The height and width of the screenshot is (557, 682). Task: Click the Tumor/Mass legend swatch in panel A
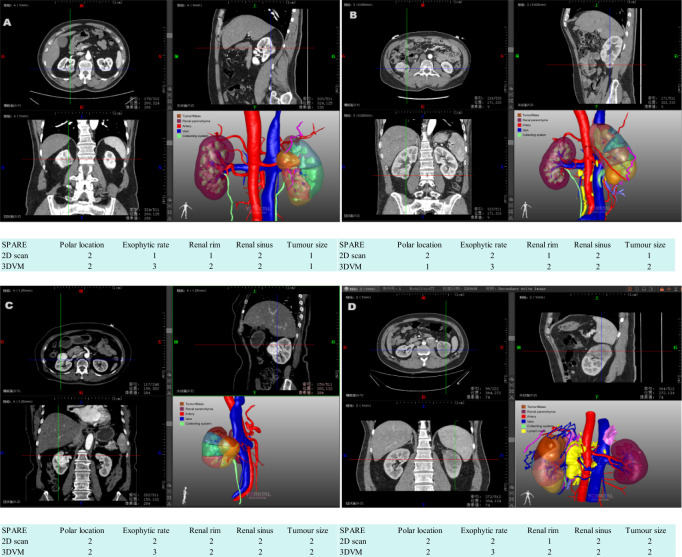(177, 116)
